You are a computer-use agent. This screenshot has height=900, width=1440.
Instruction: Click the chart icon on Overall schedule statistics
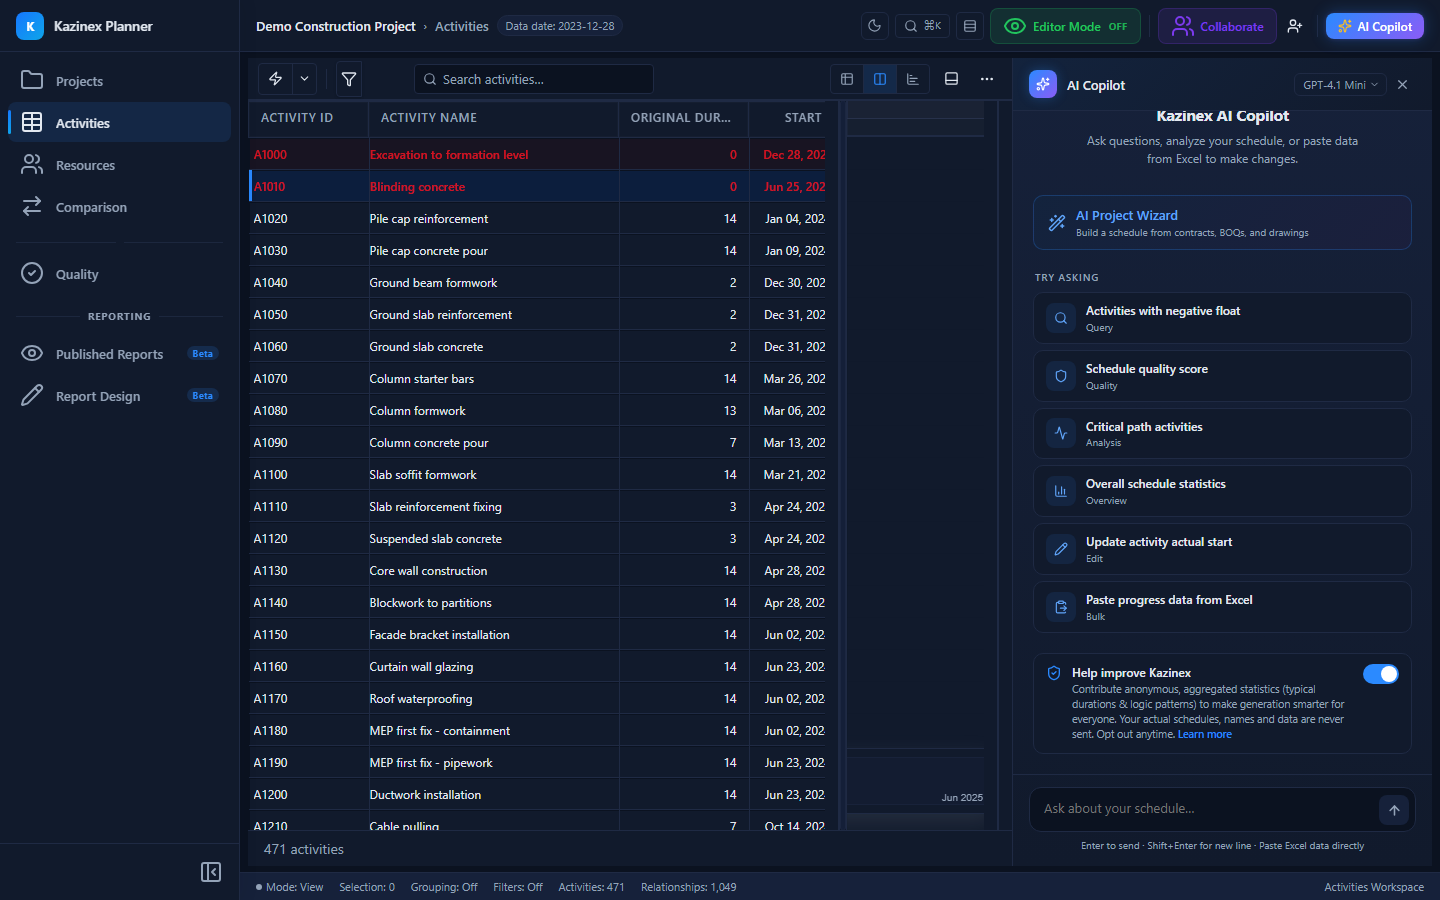click(x=1061, y=491)
